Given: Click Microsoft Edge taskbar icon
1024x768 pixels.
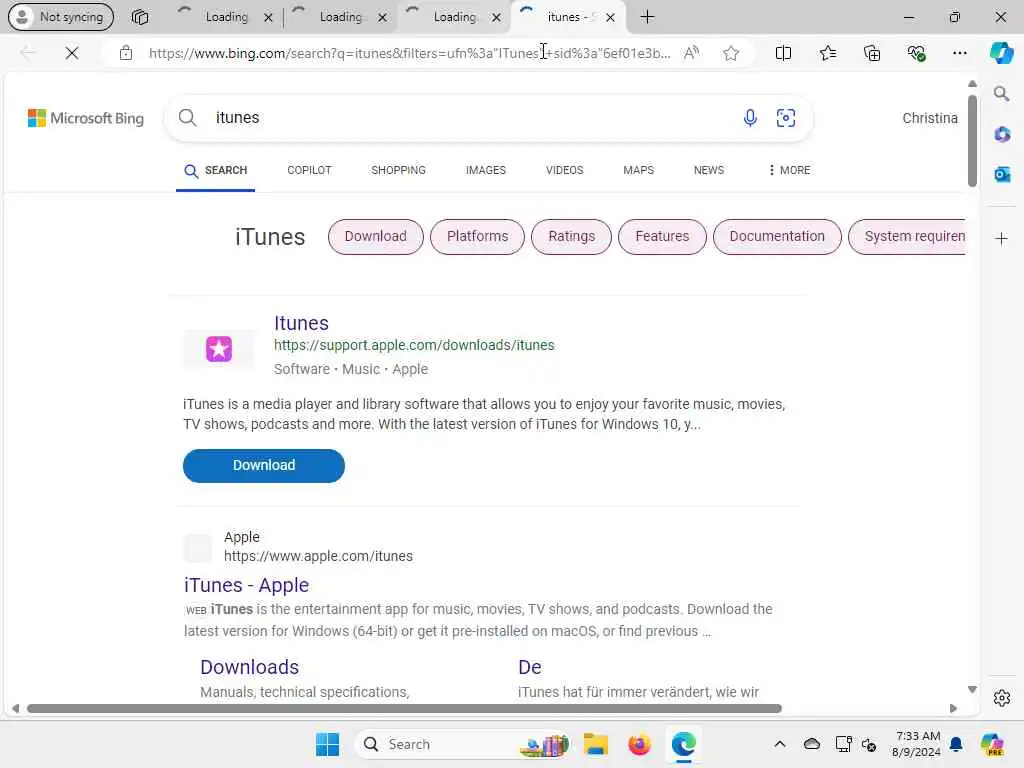Looking at the screenshot, I should pos(683,744).
